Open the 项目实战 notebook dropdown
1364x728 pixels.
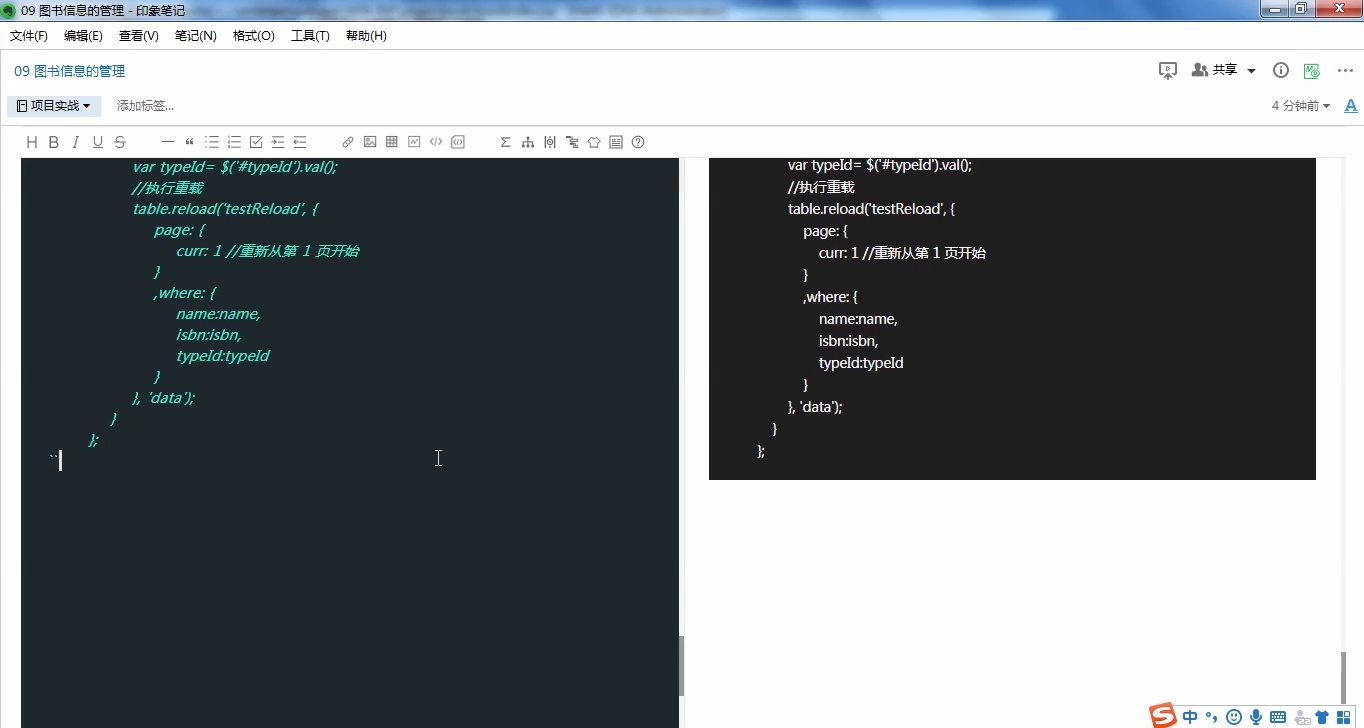coord(54,105)
